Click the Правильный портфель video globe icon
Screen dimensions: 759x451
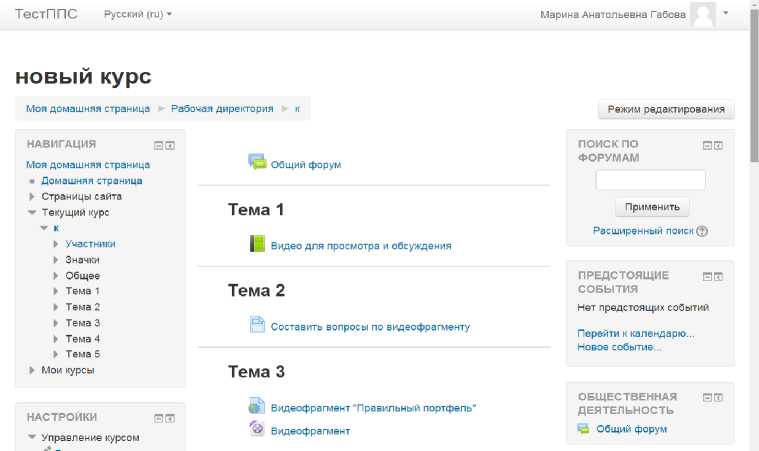257,406
